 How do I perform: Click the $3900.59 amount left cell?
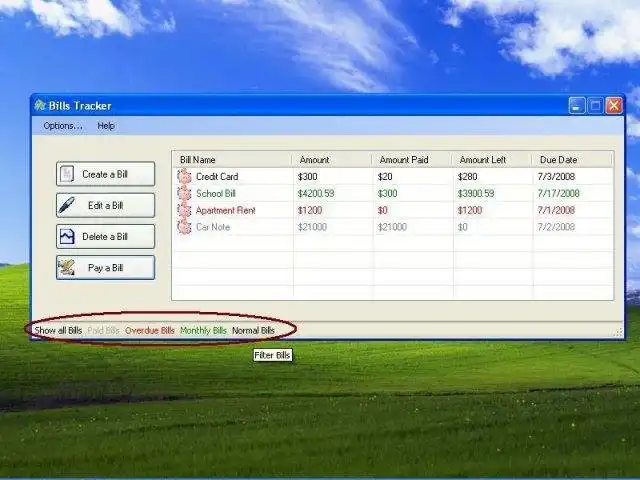pos(476,193)
